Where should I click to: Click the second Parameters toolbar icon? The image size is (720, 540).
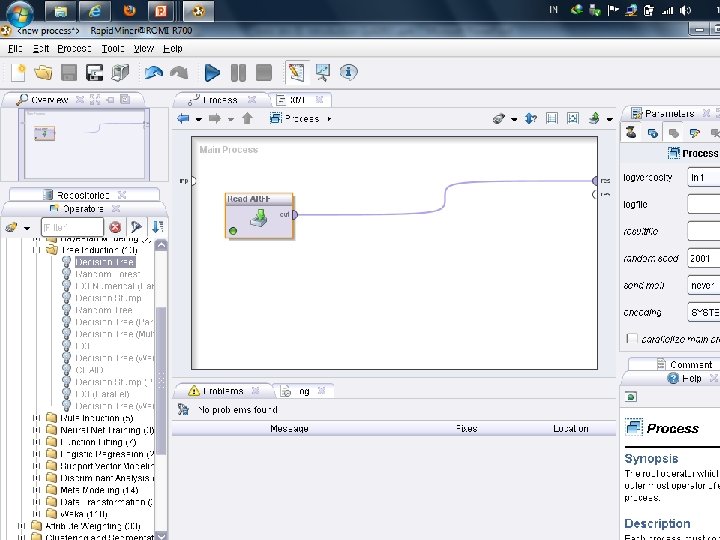tap(652, 133)
